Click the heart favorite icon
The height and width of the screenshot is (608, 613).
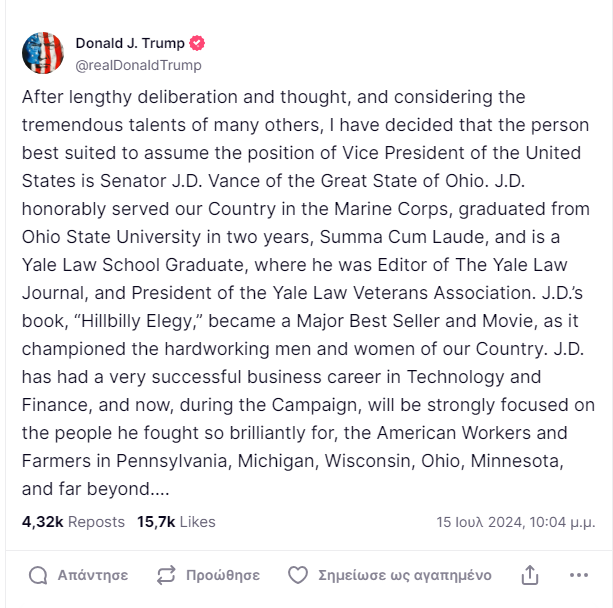click(297, 575)
